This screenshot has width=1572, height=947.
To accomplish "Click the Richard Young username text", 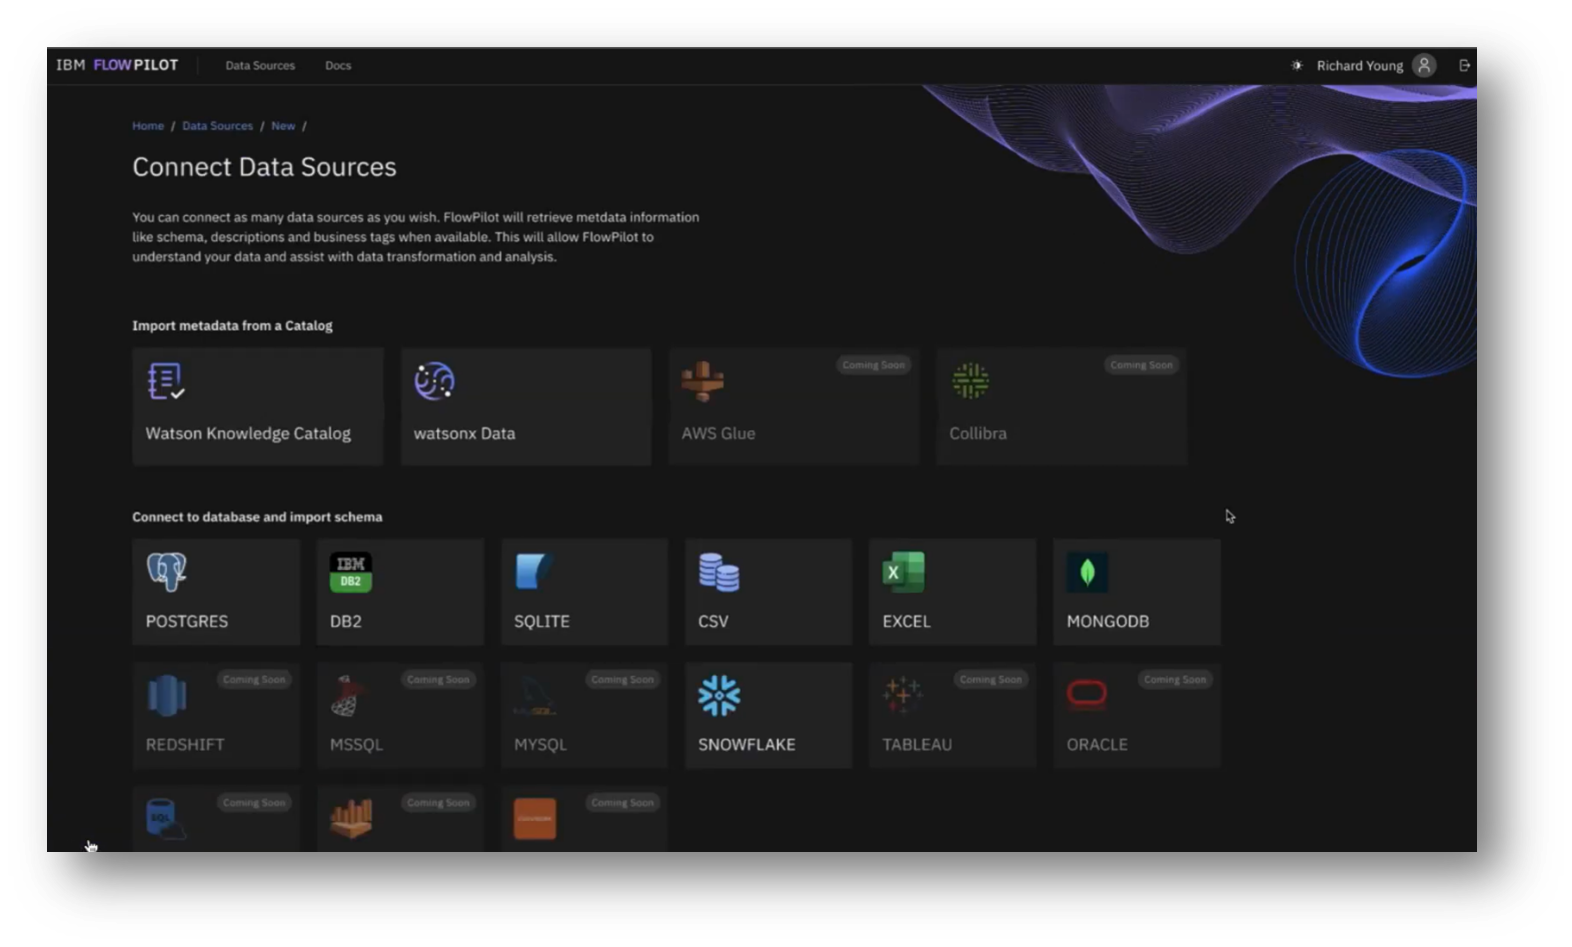I will point(1360,66).
